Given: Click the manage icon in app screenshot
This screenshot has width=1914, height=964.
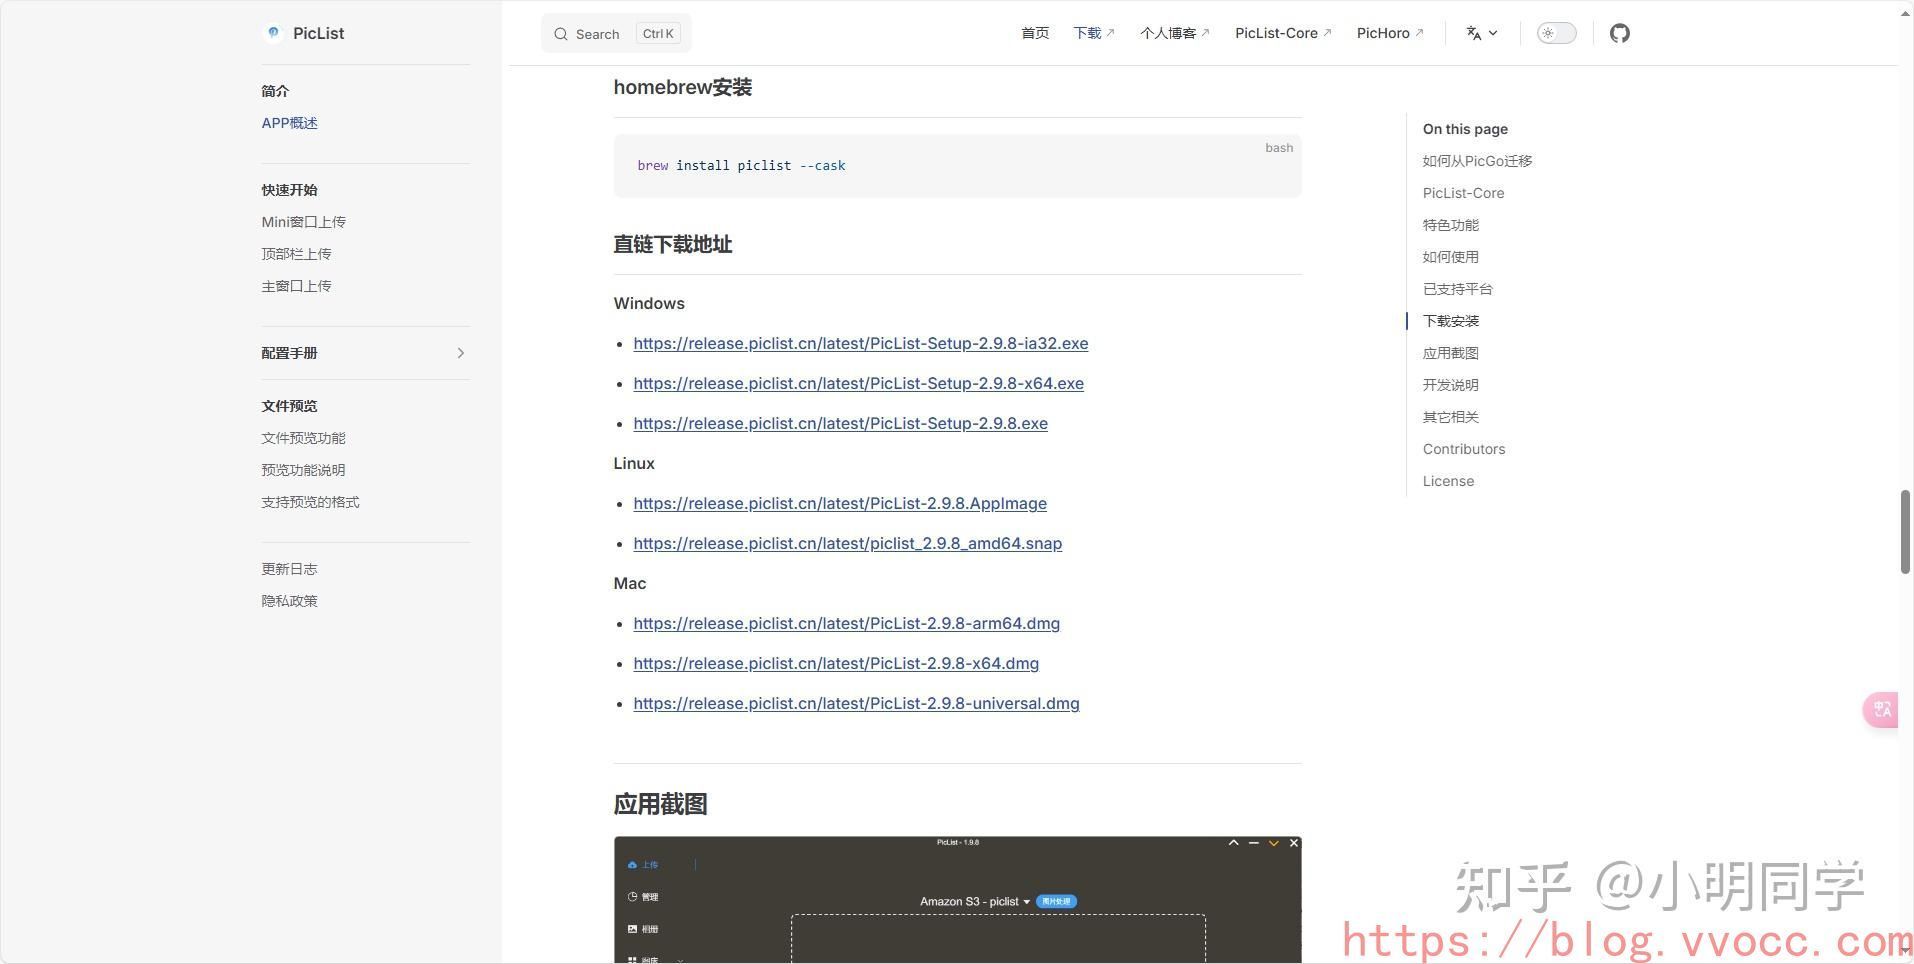Looking at the screenshot, I should pyautogui.click(x=632, y=897).
